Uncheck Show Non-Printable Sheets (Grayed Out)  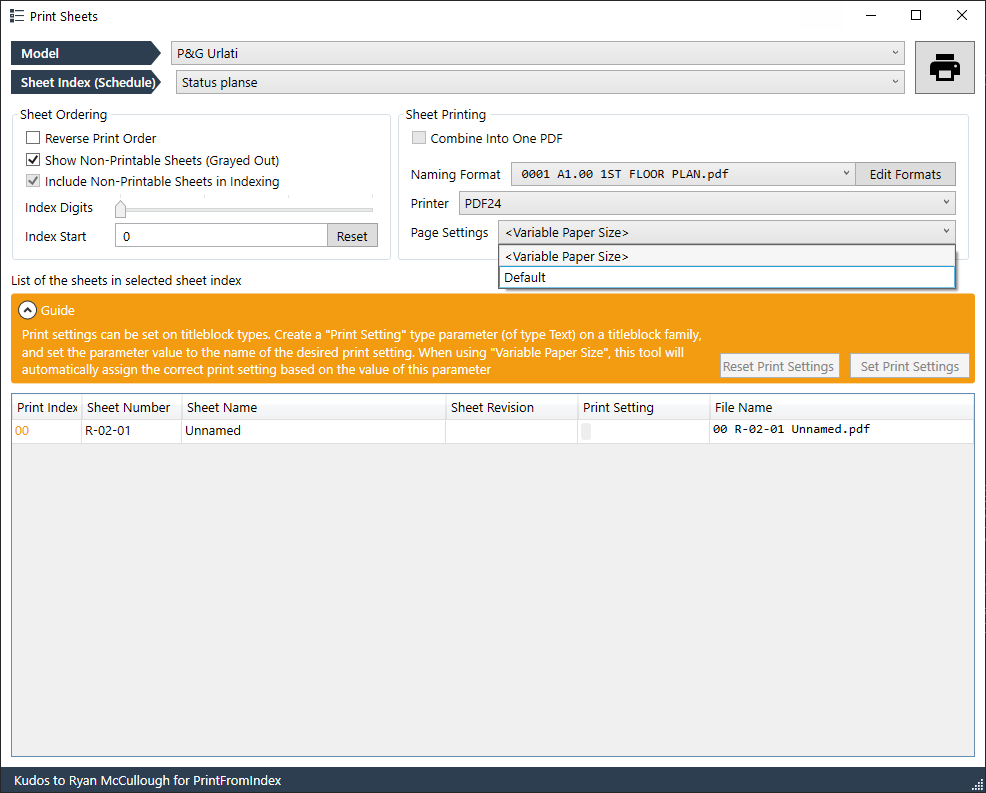tap(33, 160)
